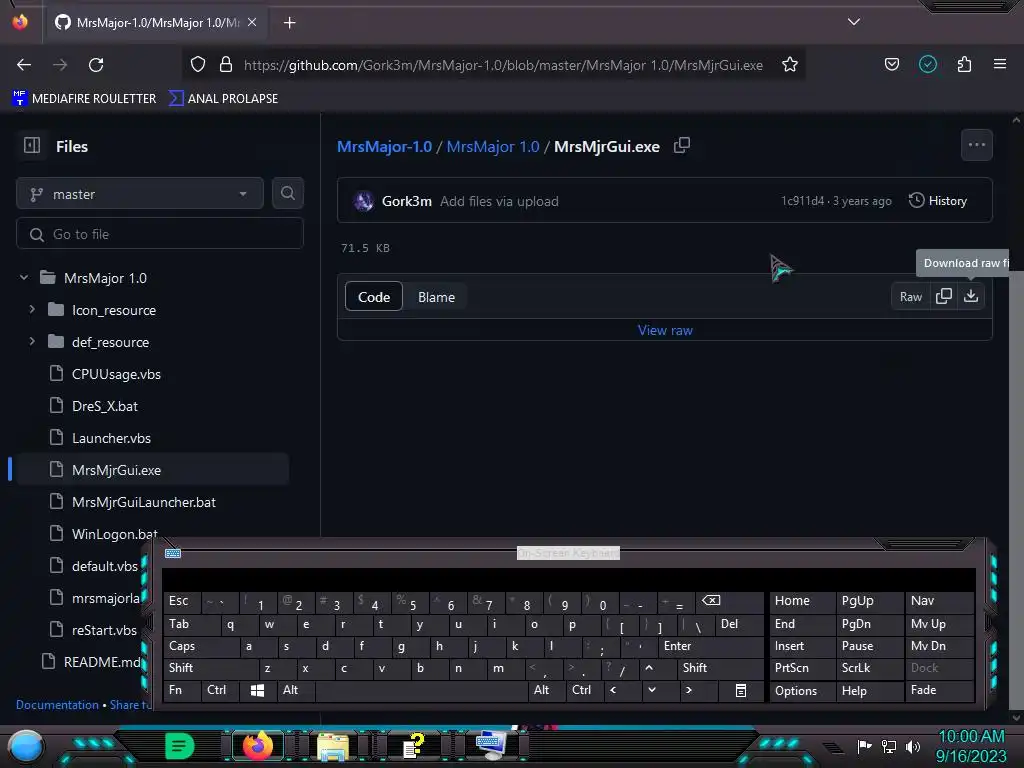Open file explorer from taskbar
The height and width of the screenshot is (768, 1024).
point(332,746)
